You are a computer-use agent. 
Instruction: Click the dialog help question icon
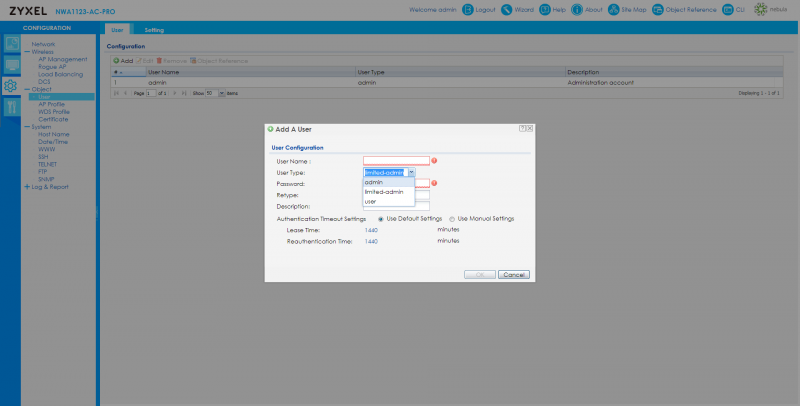tap(522, 129)
